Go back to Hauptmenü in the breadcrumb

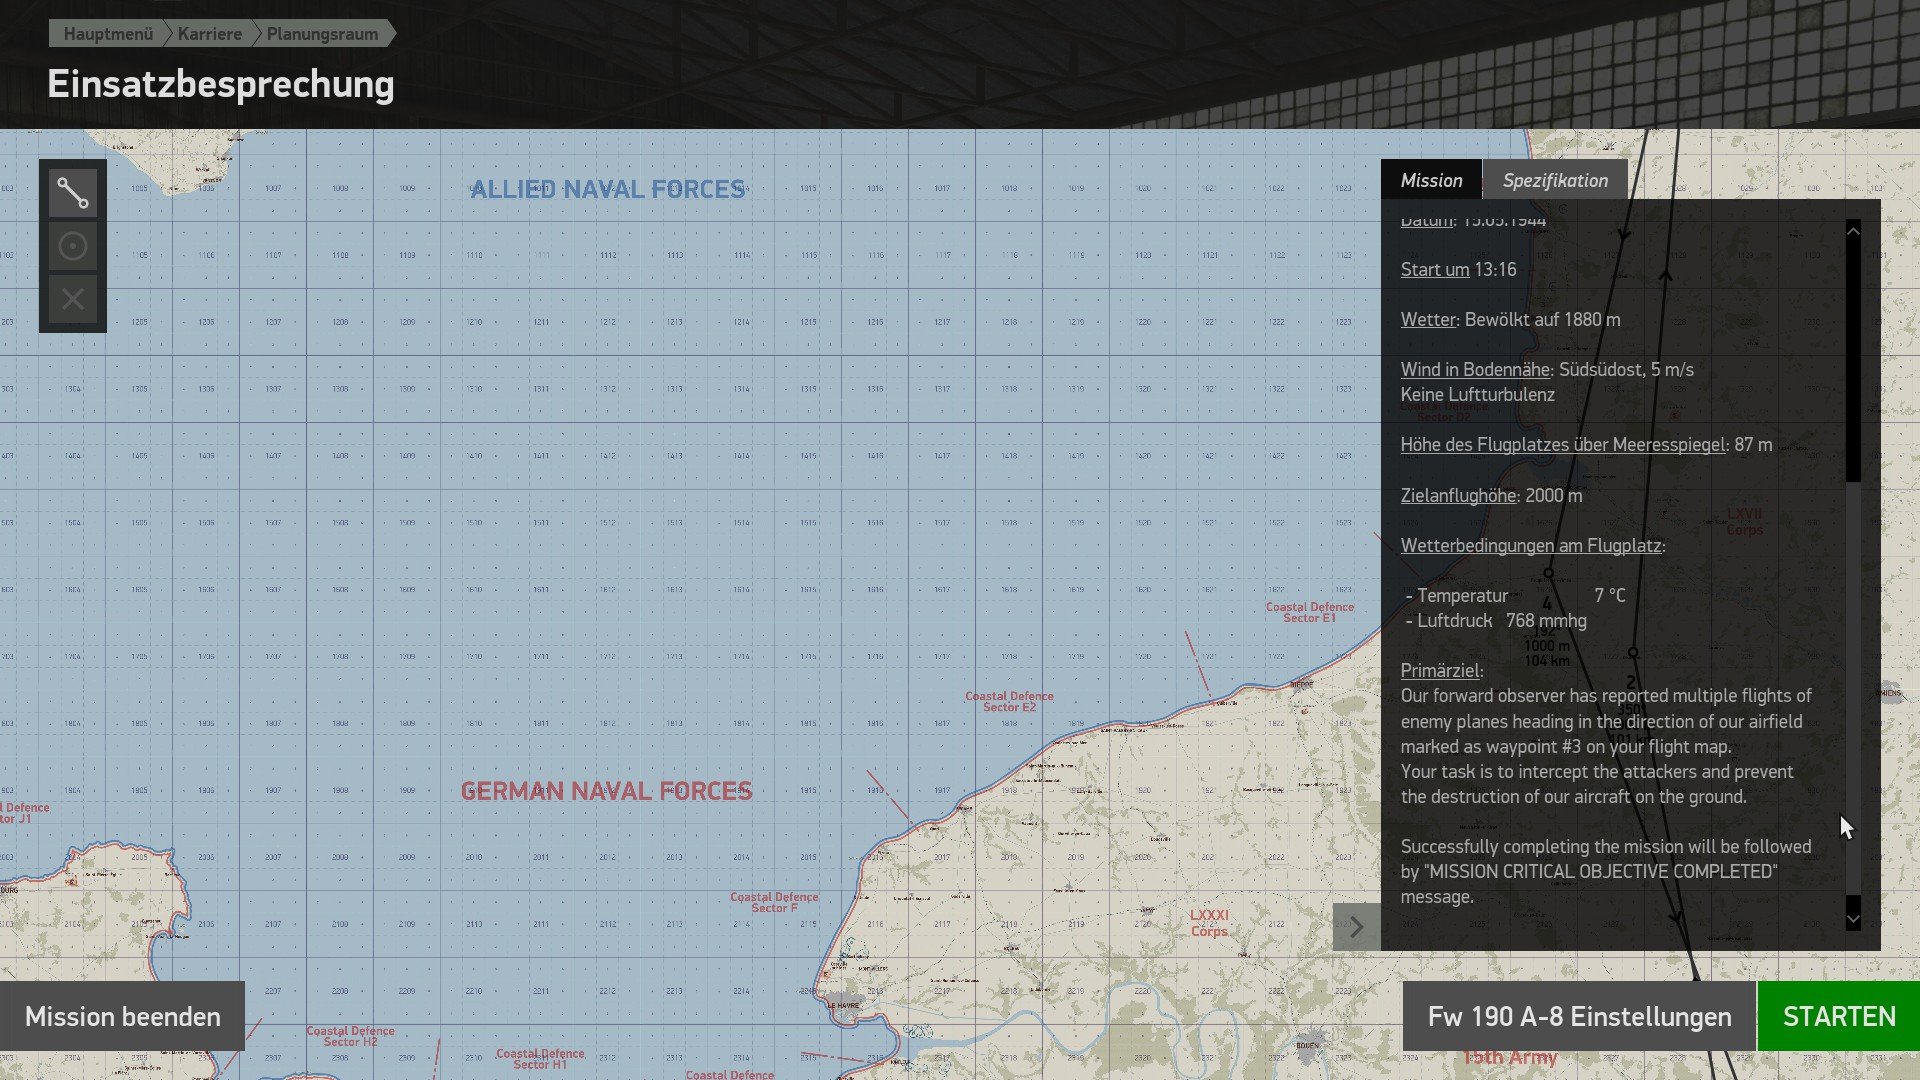108,34
